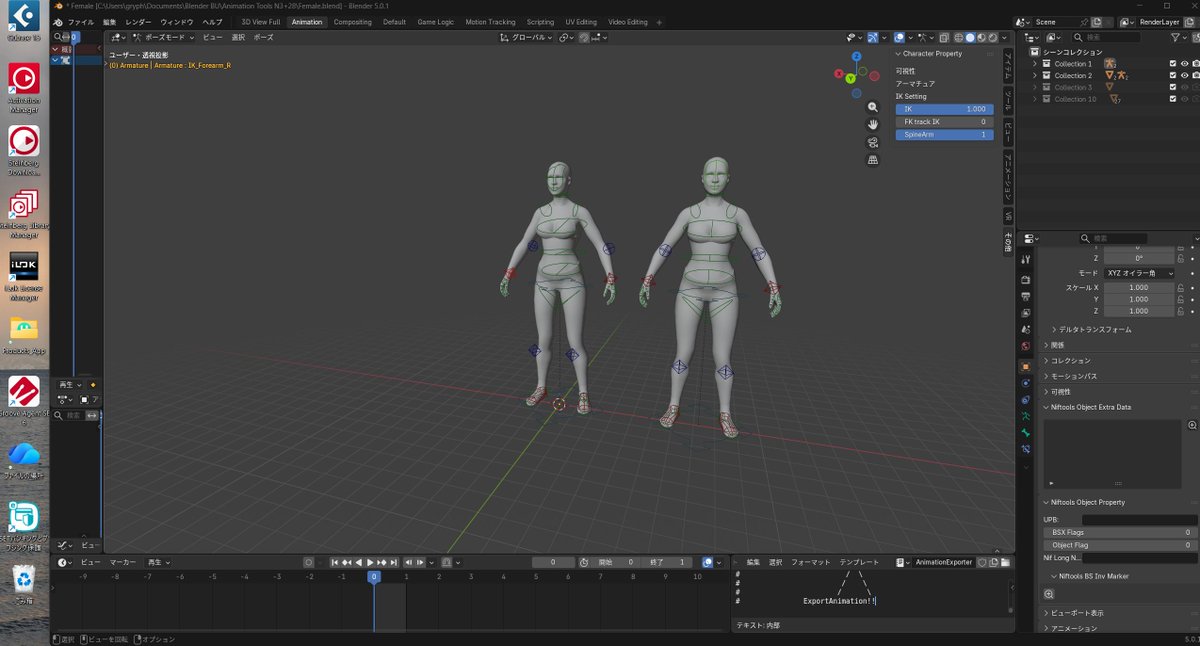This screenshot has width=1200, height=646.
Task: Switch to the Compositing workspace tab
Action: pyautogui.click(x=352, y=21)
